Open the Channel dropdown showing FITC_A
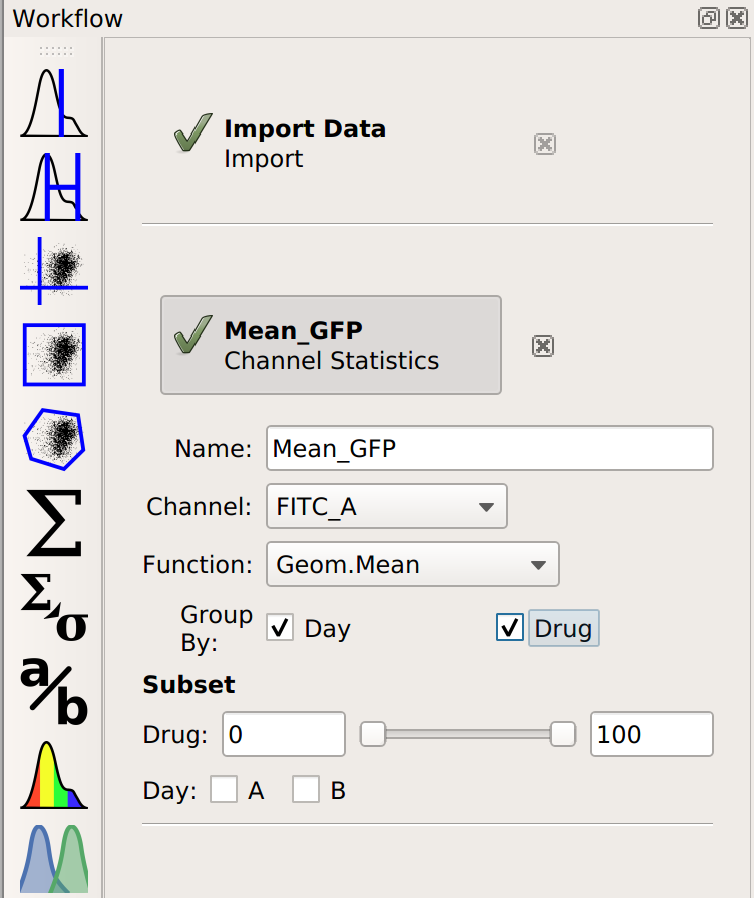Screen dimensions: 754x898 tap(386, 506)
